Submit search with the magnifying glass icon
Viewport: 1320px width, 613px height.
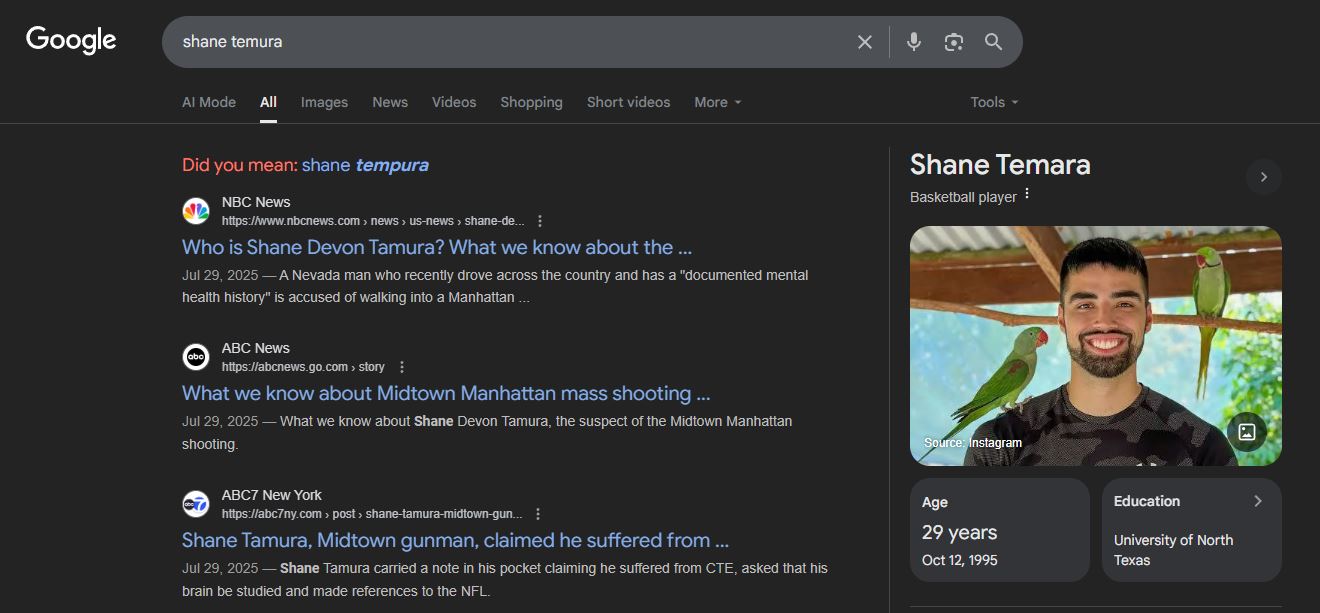[993, 42]
